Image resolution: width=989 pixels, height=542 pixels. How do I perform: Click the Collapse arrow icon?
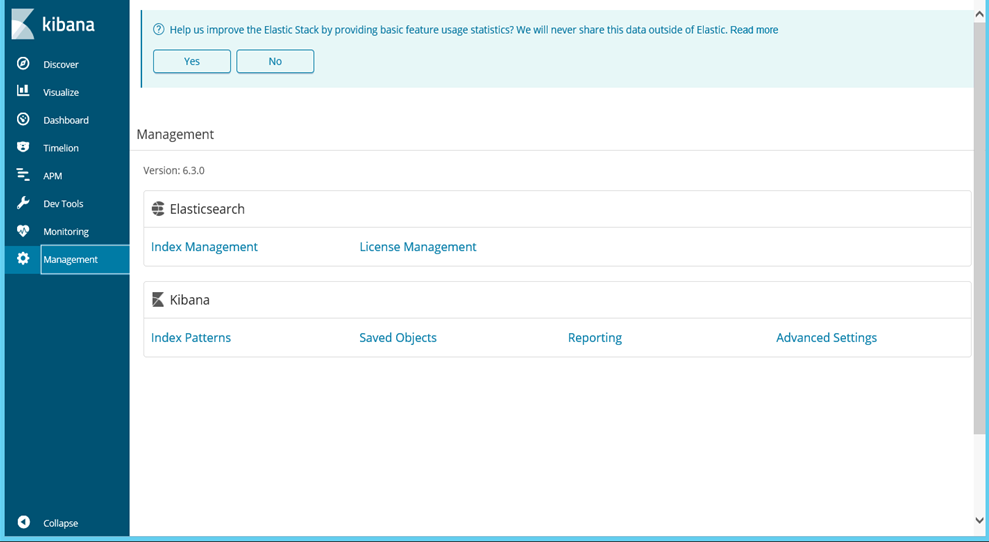pyautogui.click(x=23, y=522)
